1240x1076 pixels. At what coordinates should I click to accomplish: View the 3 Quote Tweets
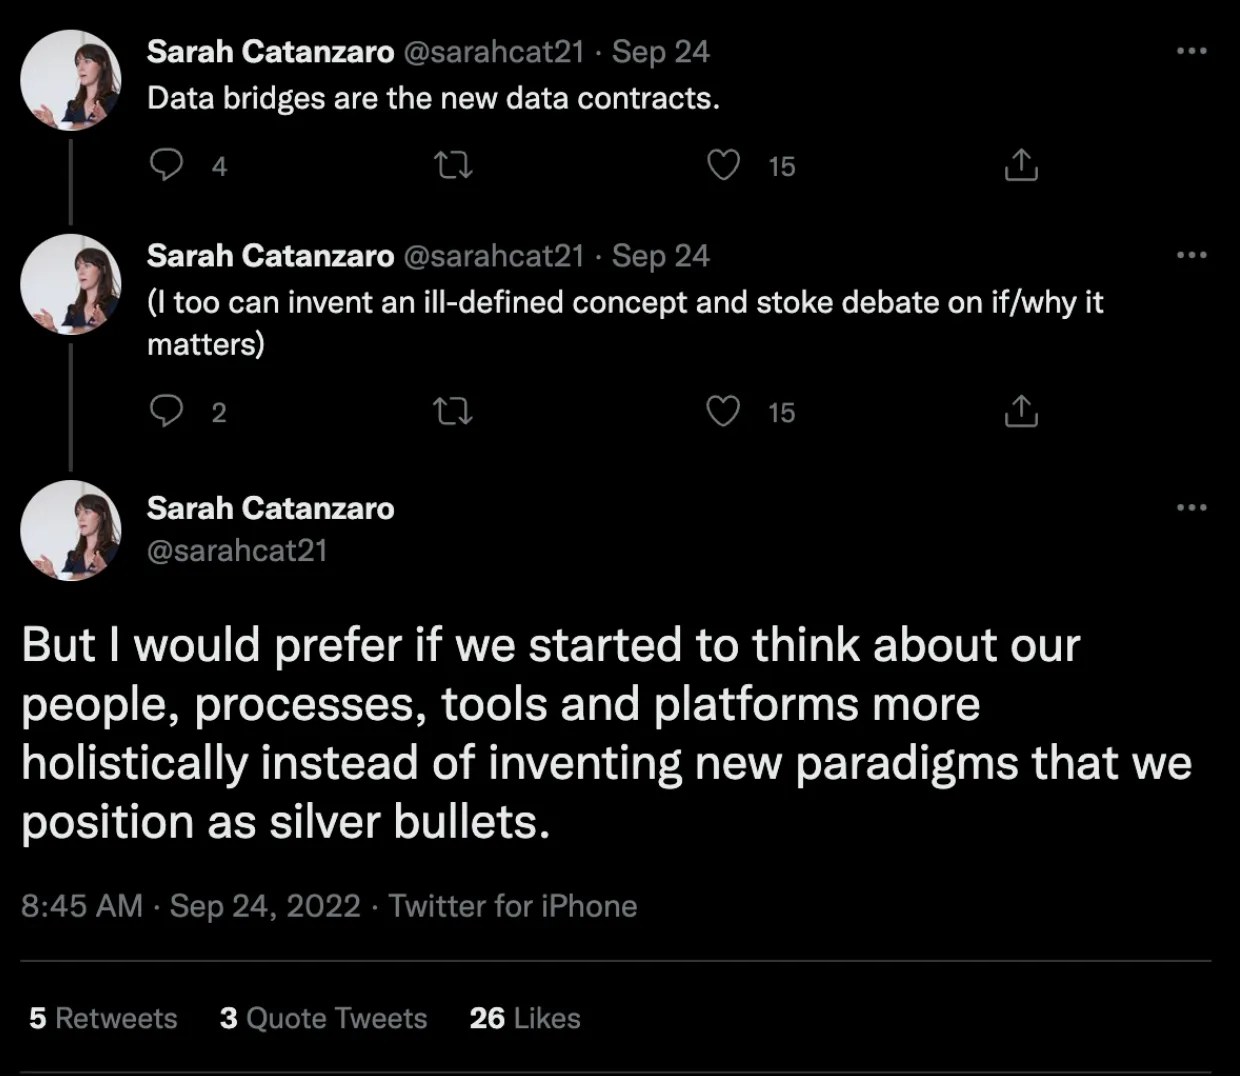pos(323,1018)
